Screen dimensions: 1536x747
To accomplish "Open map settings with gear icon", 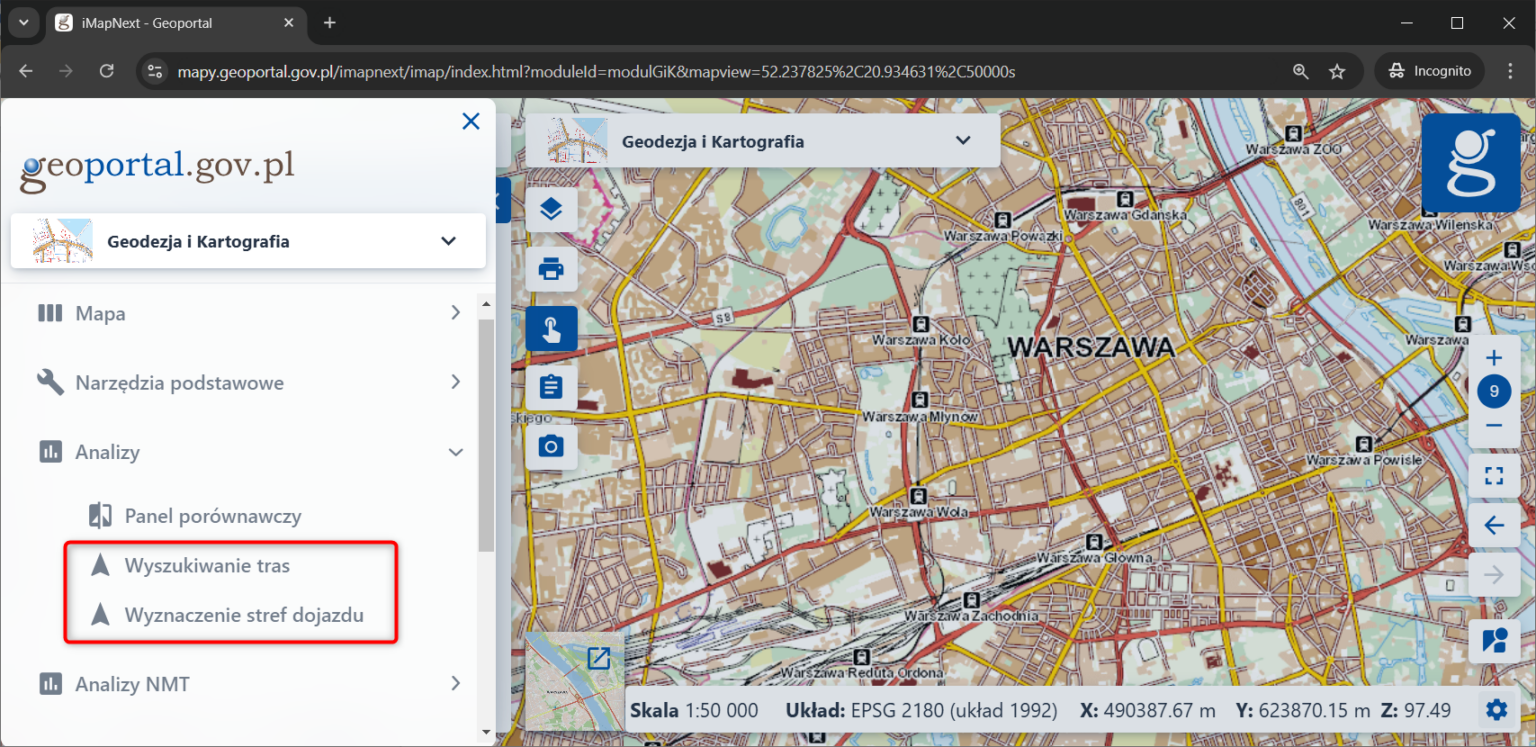I will (1497, 709).
